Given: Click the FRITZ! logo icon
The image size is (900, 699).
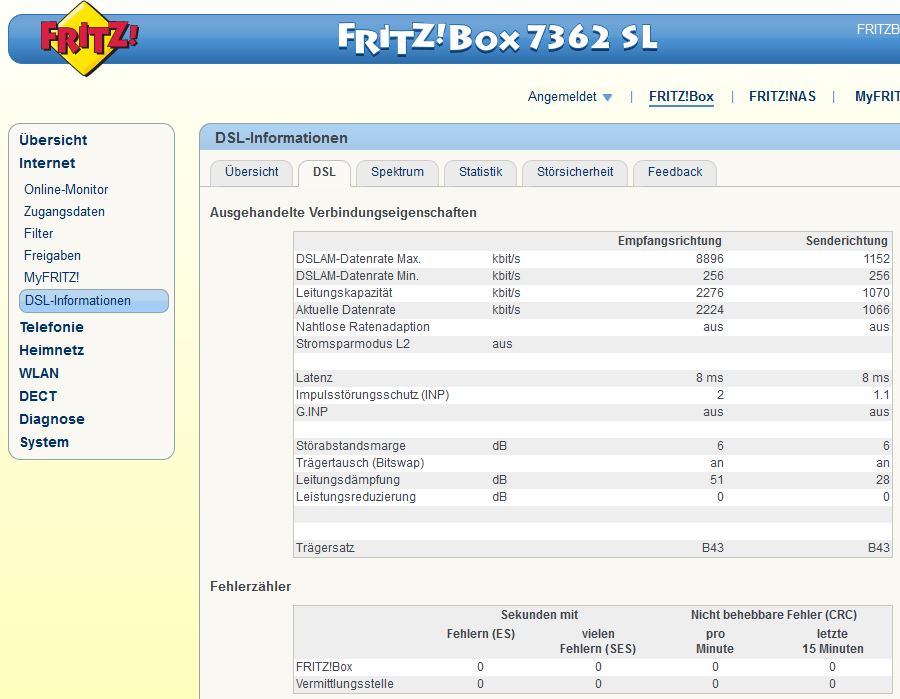Looking at the screenshot, I should pos(88,38).
